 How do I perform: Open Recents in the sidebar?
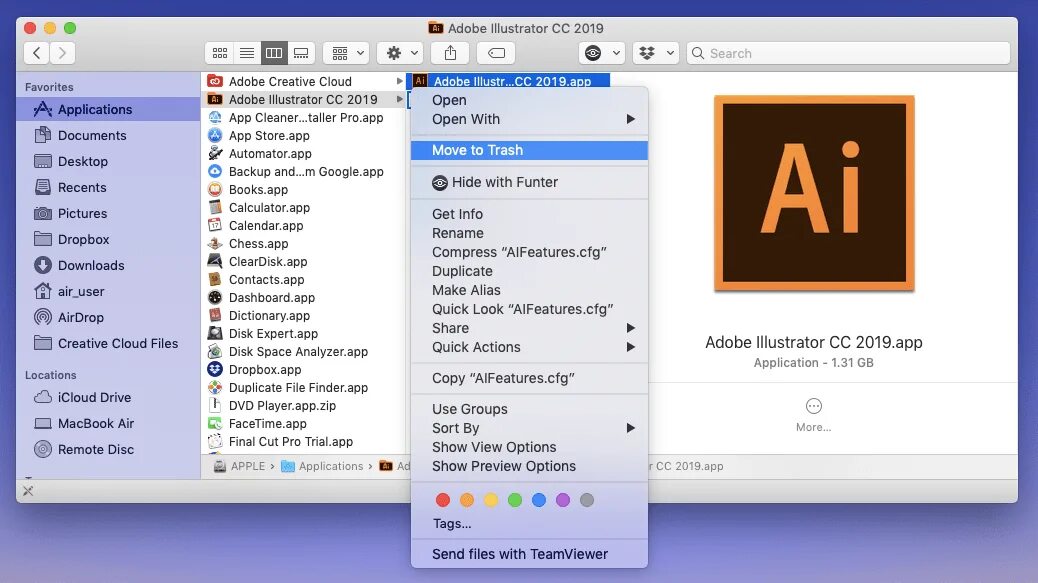pos(108,187)
